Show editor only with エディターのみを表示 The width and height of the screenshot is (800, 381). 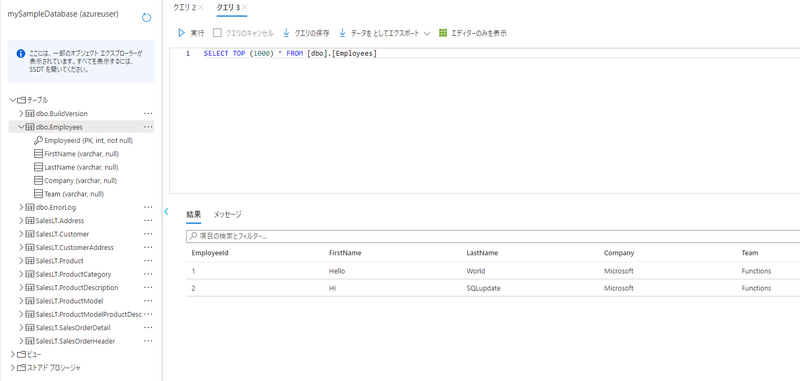[x=472, y=33]
